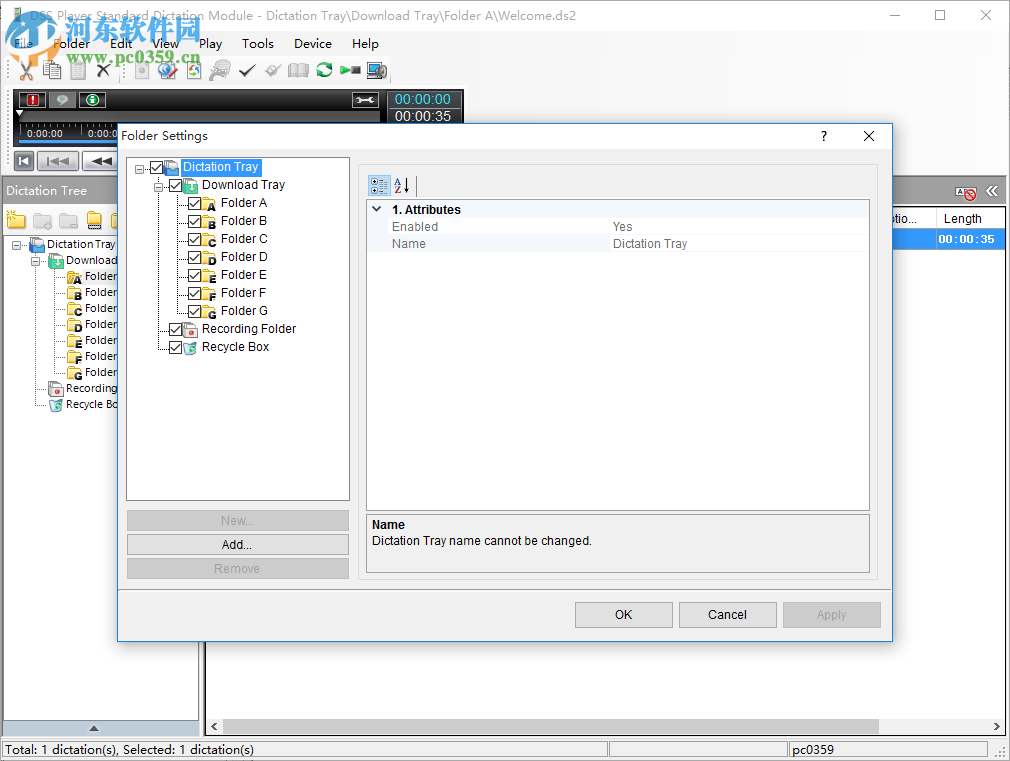The image size is (1010, 761).
Task: Click the Add... button
Action: tap(238, 544)
